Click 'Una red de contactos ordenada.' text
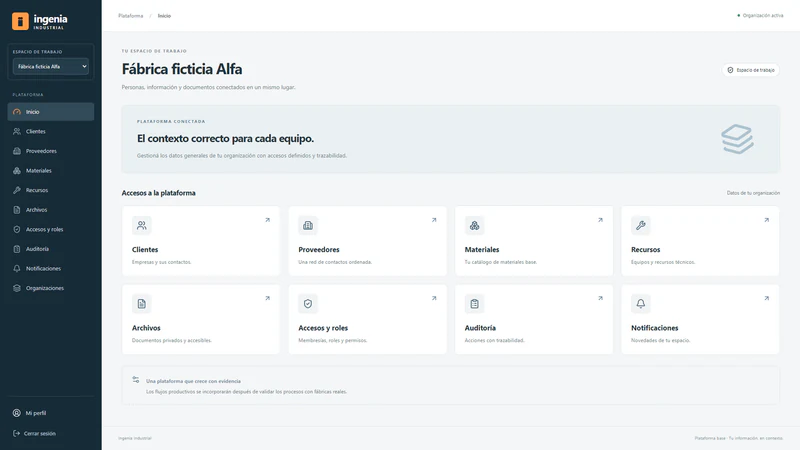This screenshot has height=450, width=800. pos(335,262)
